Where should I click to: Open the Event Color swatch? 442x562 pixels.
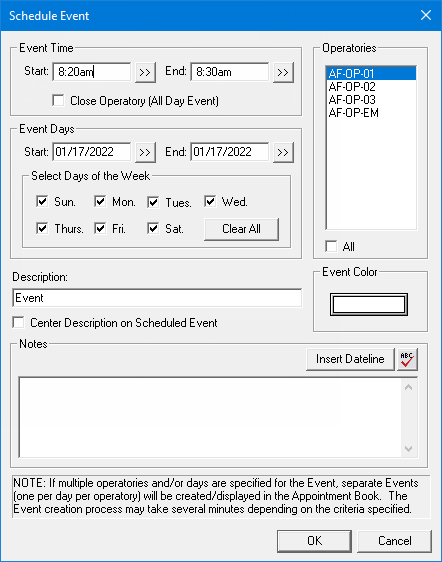click(x=369, y=305)
